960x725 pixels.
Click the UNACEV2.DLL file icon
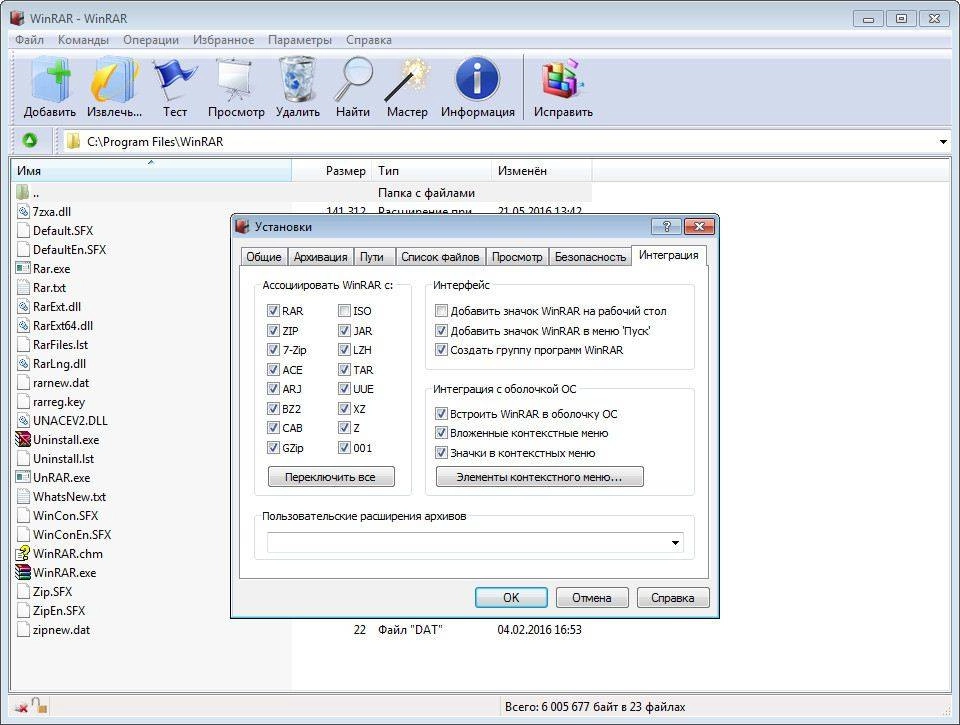23,421
